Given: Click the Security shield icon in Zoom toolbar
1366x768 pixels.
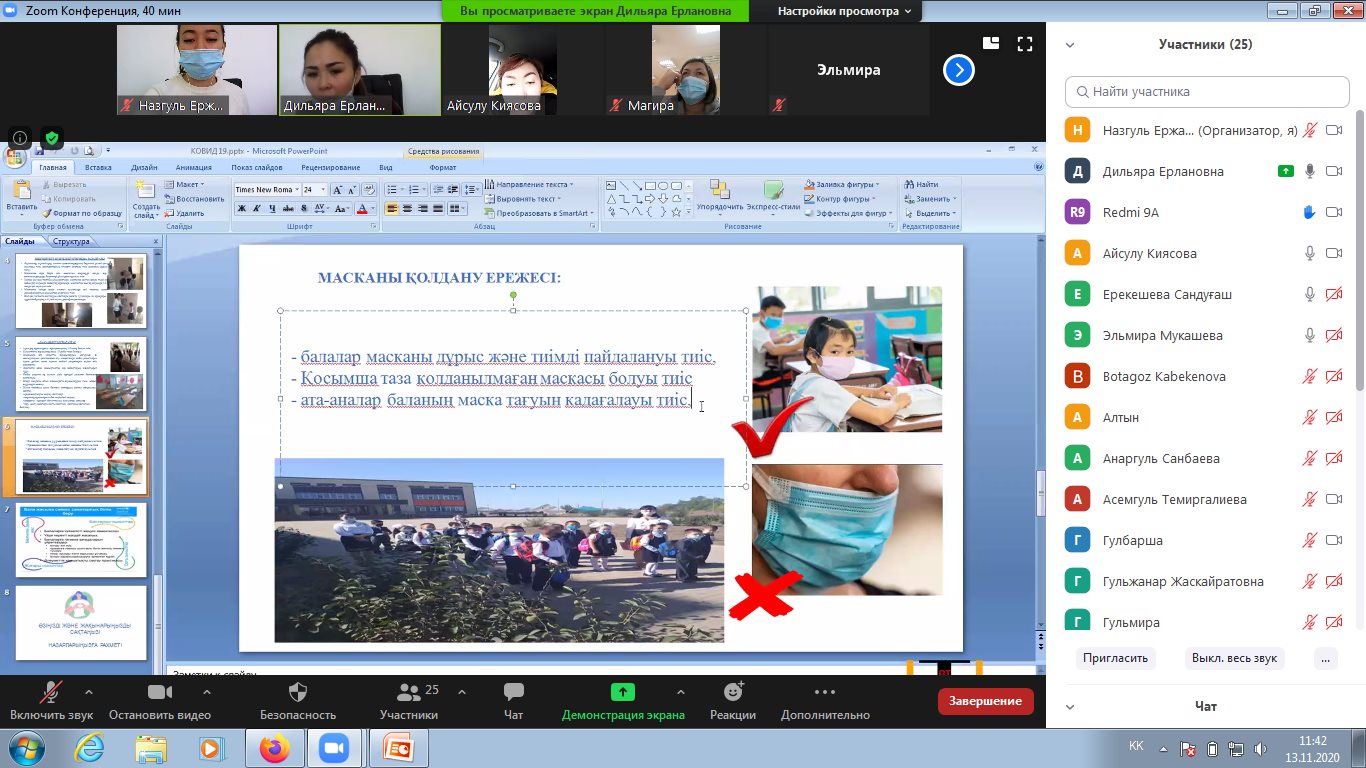Looking at the screenshot, I should 297,692.
